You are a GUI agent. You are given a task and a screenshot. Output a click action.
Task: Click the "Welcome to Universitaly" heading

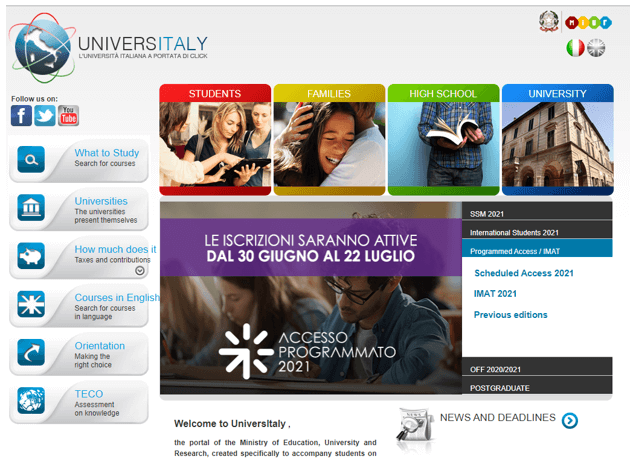(232, 424)
